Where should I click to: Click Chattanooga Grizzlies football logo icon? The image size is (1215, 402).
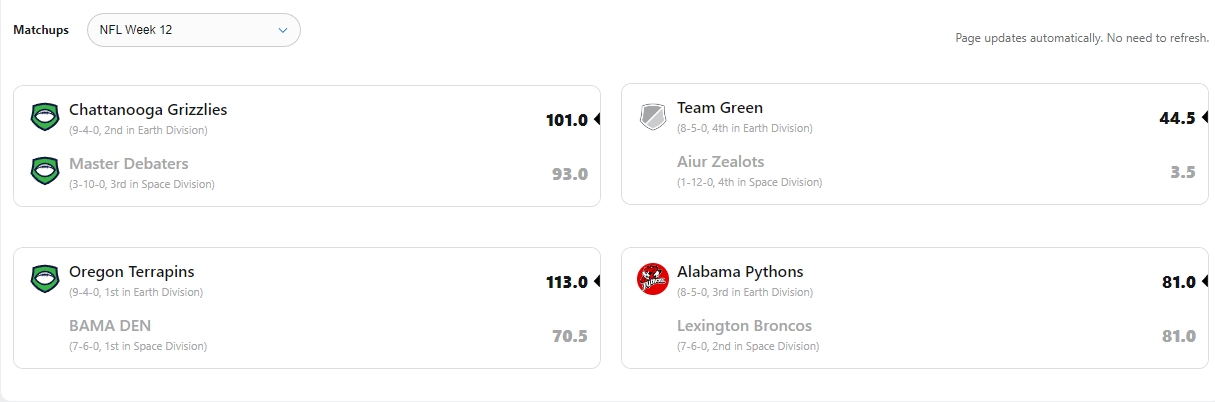click(x=45, y=117)
